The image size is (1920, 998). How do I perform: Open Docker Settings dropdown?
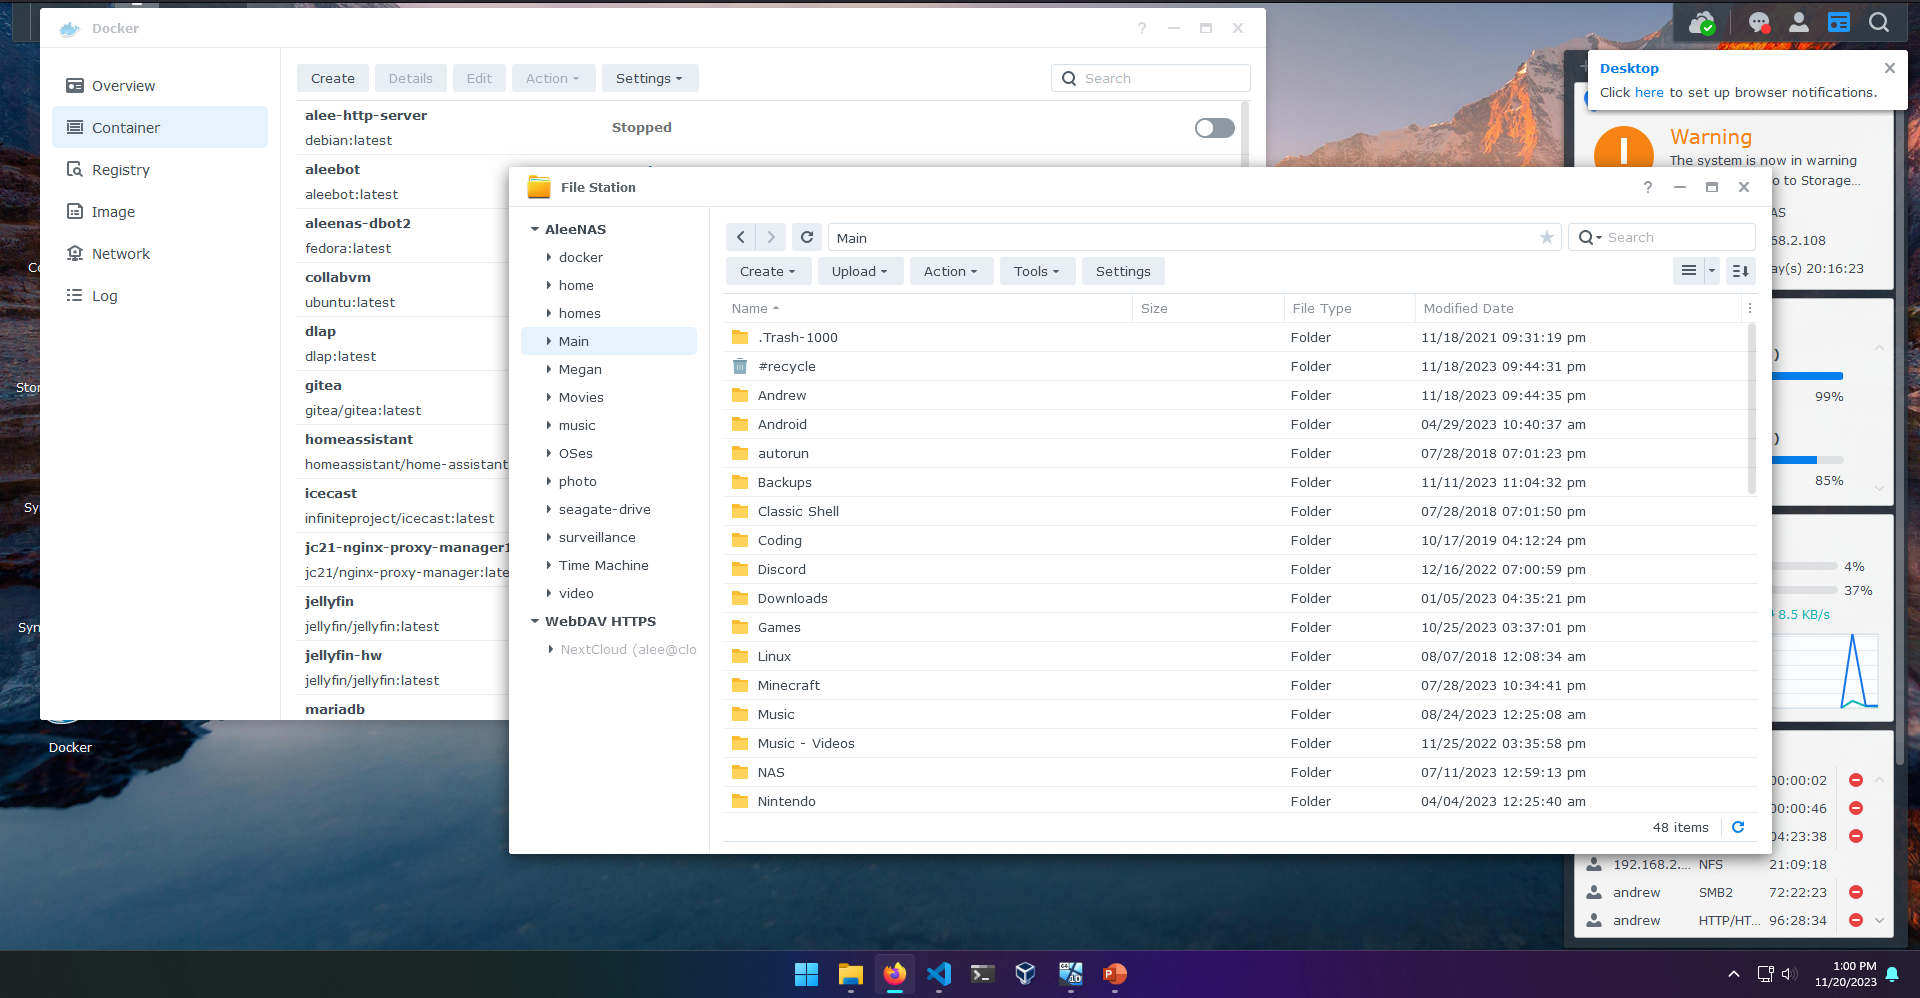(649, 78)
